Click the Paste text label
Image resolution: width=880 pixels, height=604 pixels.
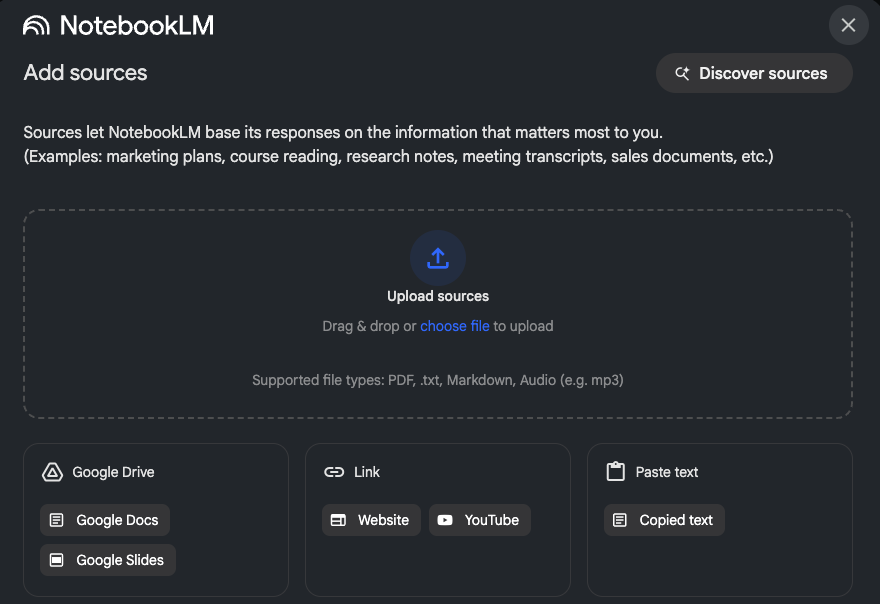pyautogui.click(x=667, y=473)
